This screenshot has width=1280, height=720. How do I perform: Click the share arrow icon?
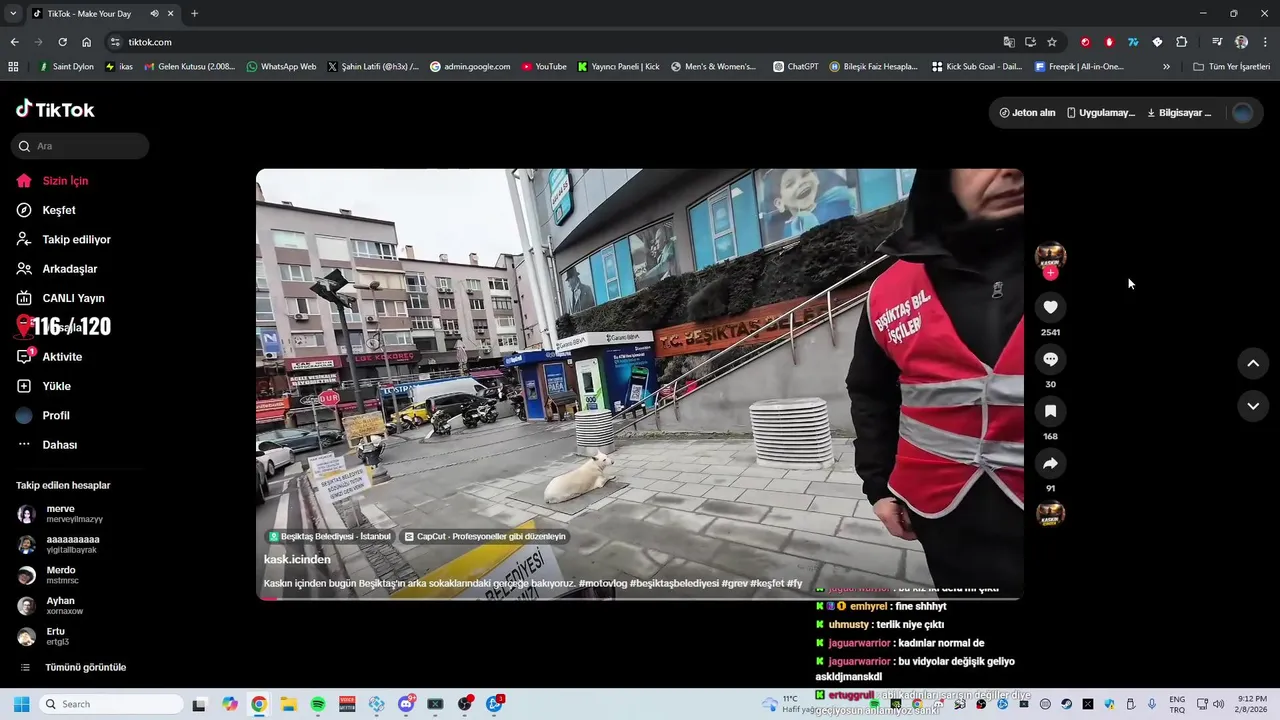point(1050,463)
